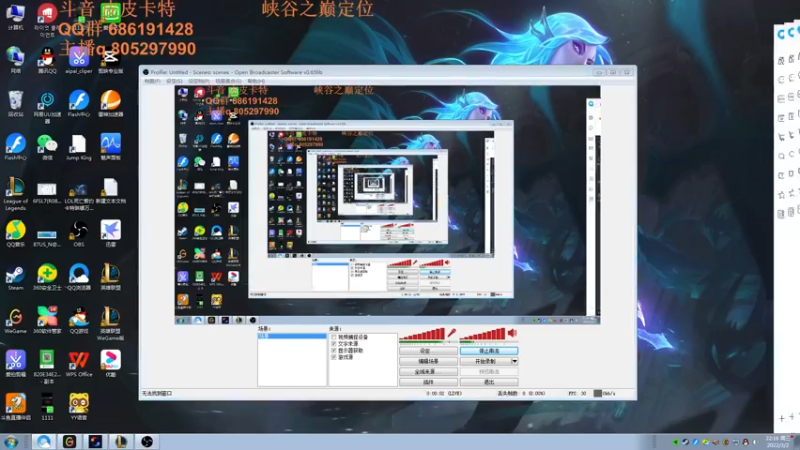Image resolution: width=800 pixels, height=450 pixels.
Task: Open the 网易UU加速器 desktop icon
Action: click(47, 108)
